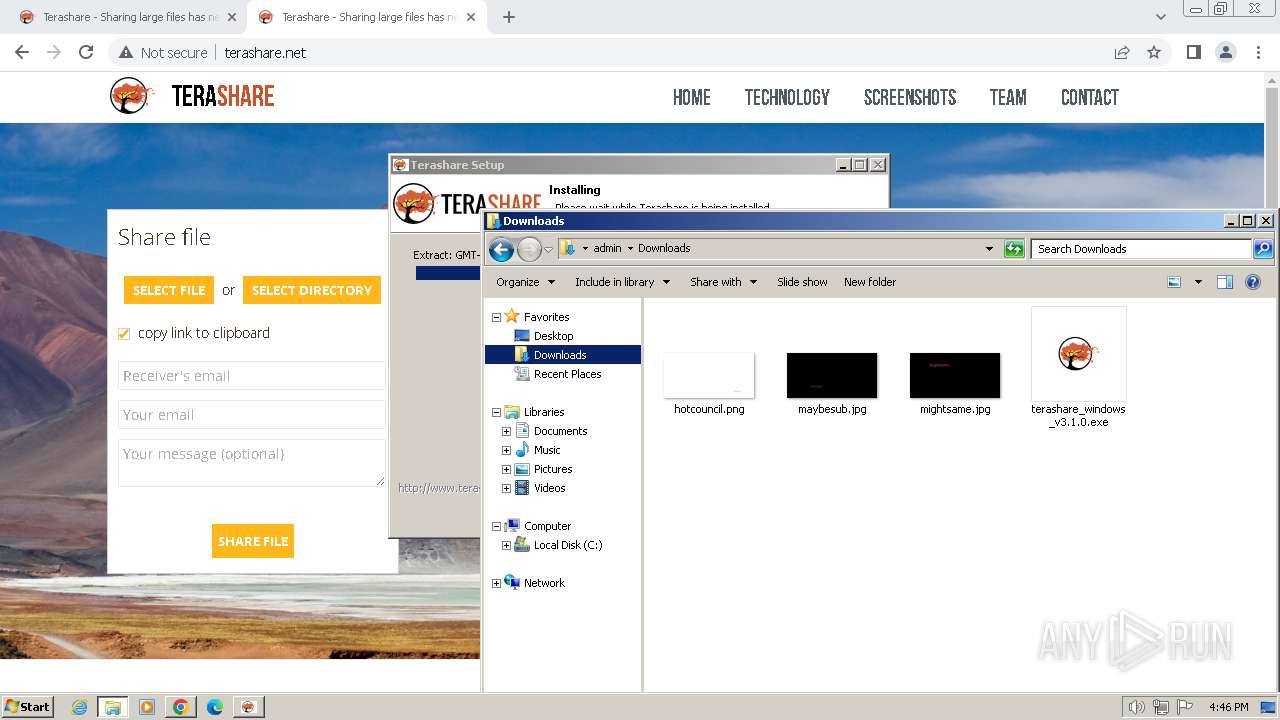Click the Your email field

point(252,415)
